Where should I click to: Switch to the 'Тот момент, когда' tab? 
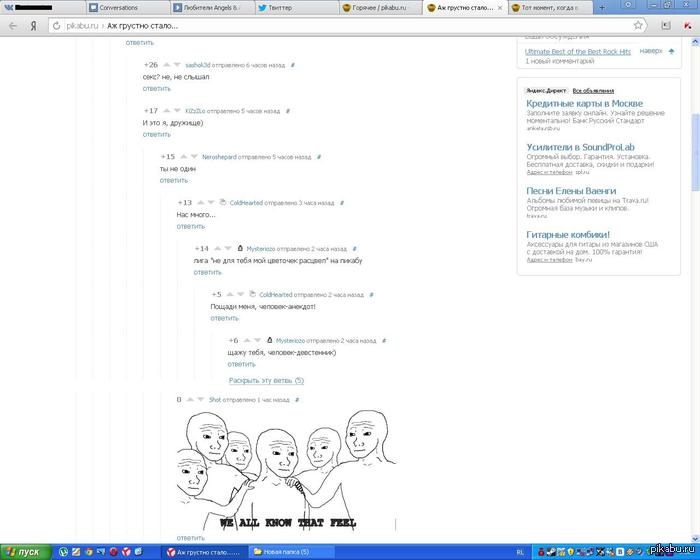(550, 8)
